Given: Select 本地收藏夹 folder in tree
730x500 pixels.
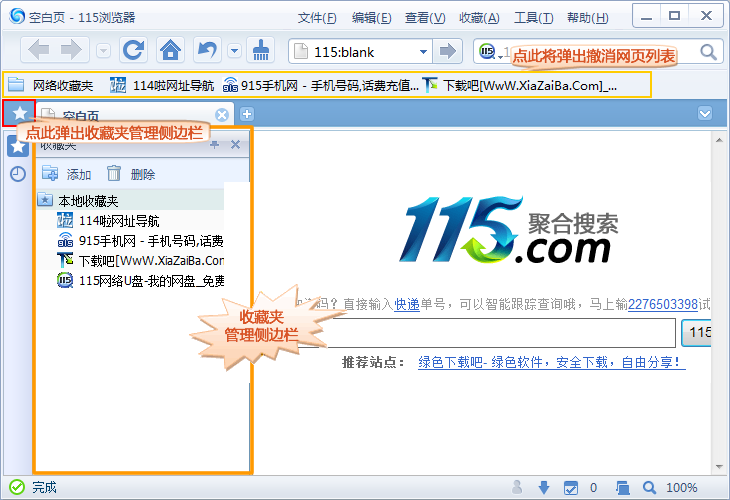Looking at the screenshot, I should 130,201.
